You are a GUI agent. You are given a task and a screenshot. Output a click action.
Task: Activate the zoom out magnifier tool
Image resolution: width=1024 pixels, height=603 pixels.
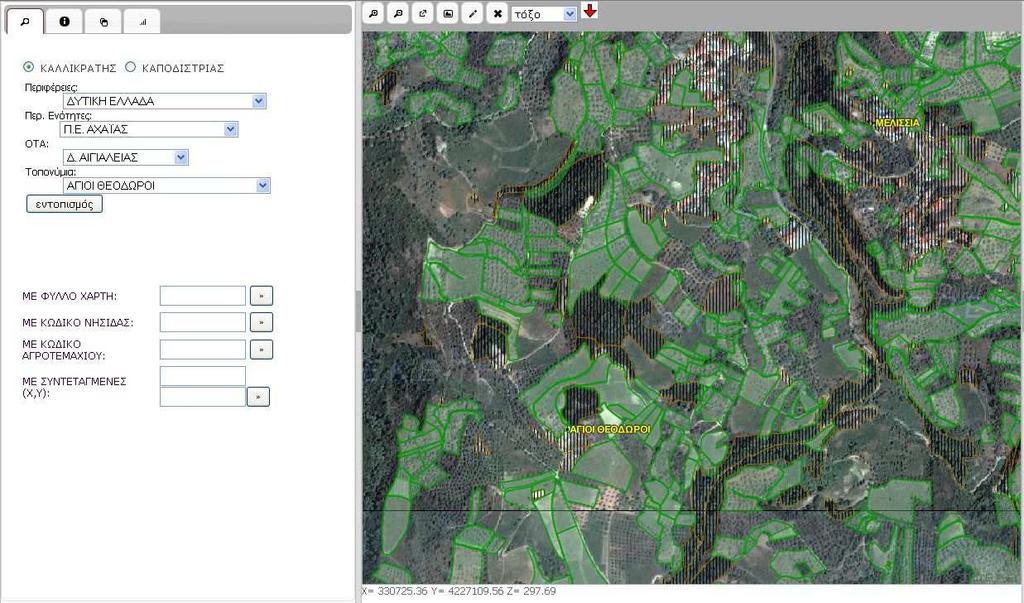click(x=398, y=13)
